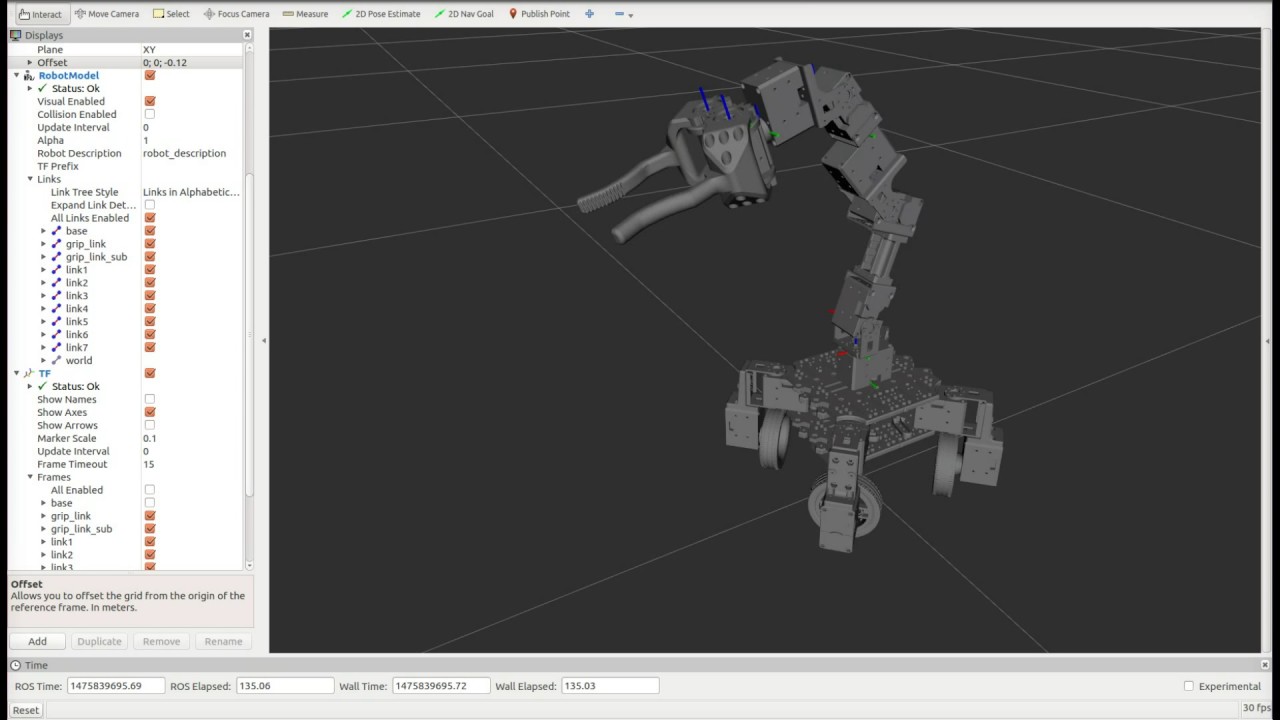This screenshot has height=720, width=1280.
Task: Expand the link2 entry
Action: pyautogui.click(x=43, y=283)
